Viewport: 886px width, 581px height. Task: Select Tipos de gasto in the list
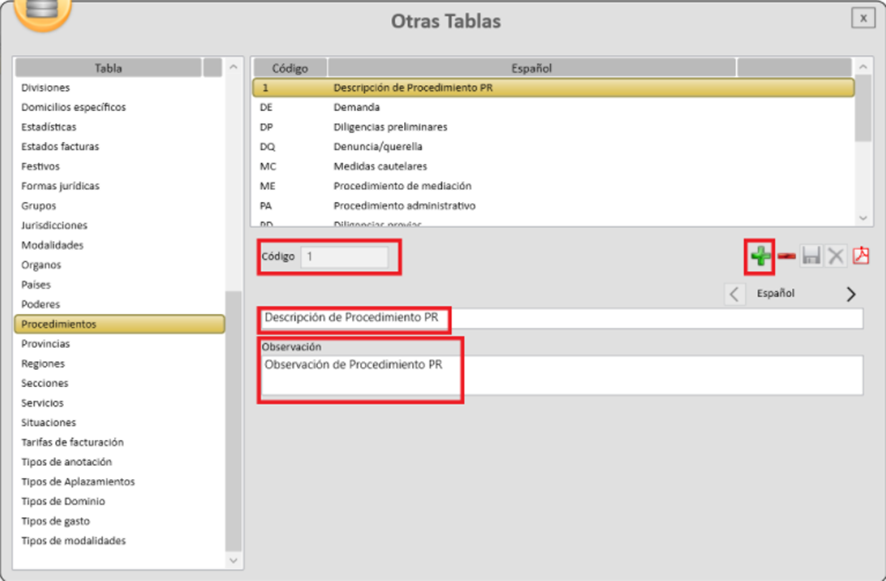point(55,521)
